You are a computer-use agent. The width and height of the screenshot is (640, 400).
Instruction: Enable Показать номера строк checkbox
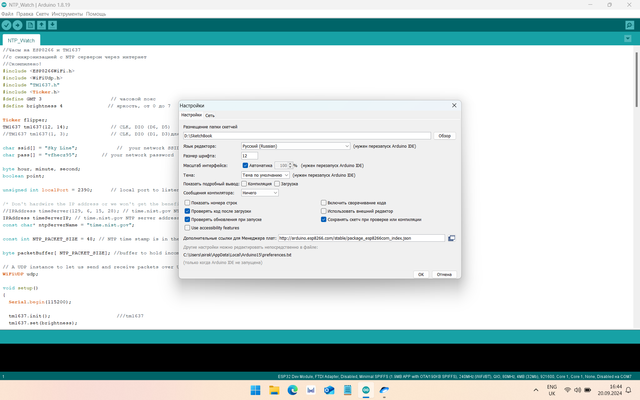[x=187, y=203]
